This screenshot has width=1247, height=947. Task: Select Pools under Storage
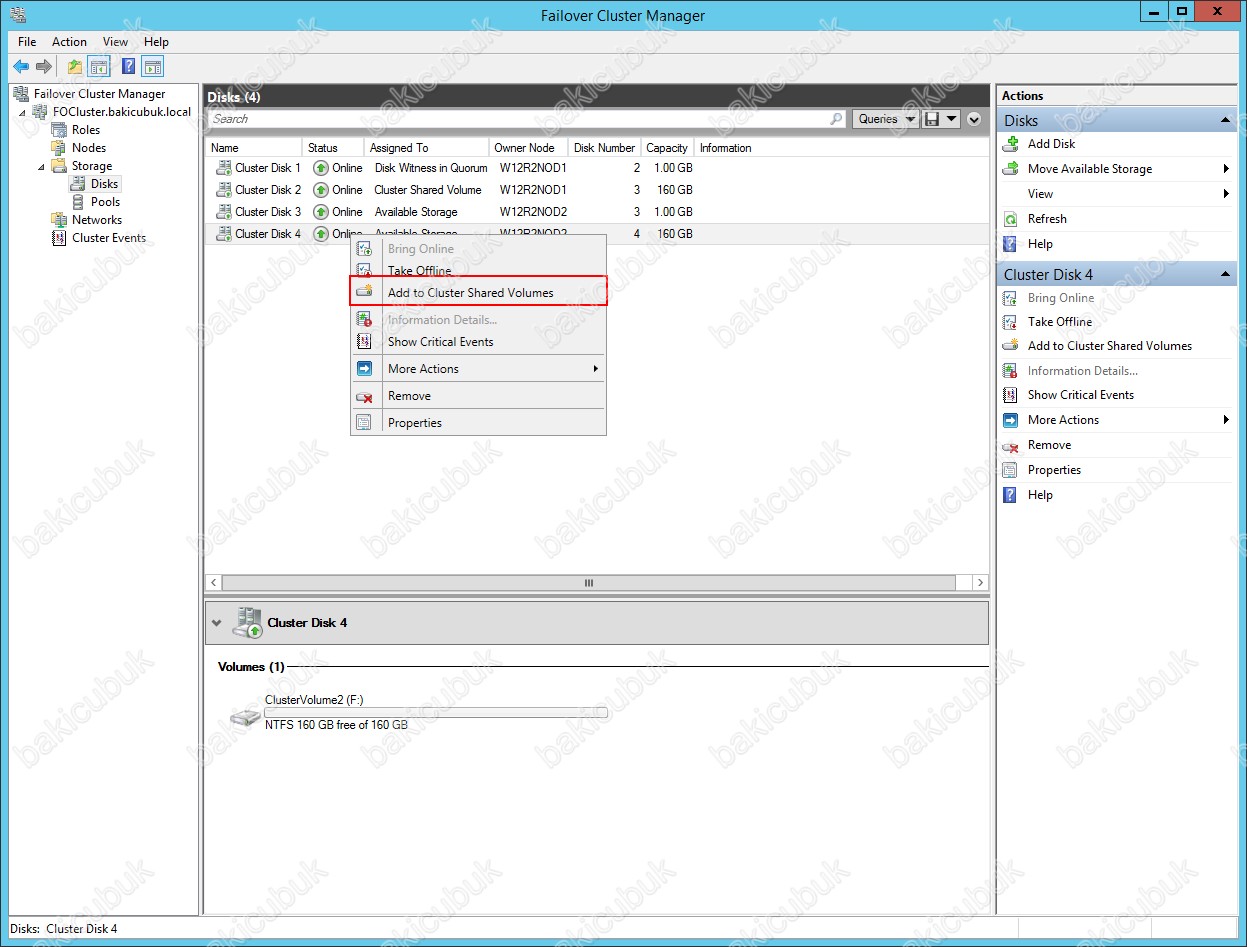click(x=105, y=202)
